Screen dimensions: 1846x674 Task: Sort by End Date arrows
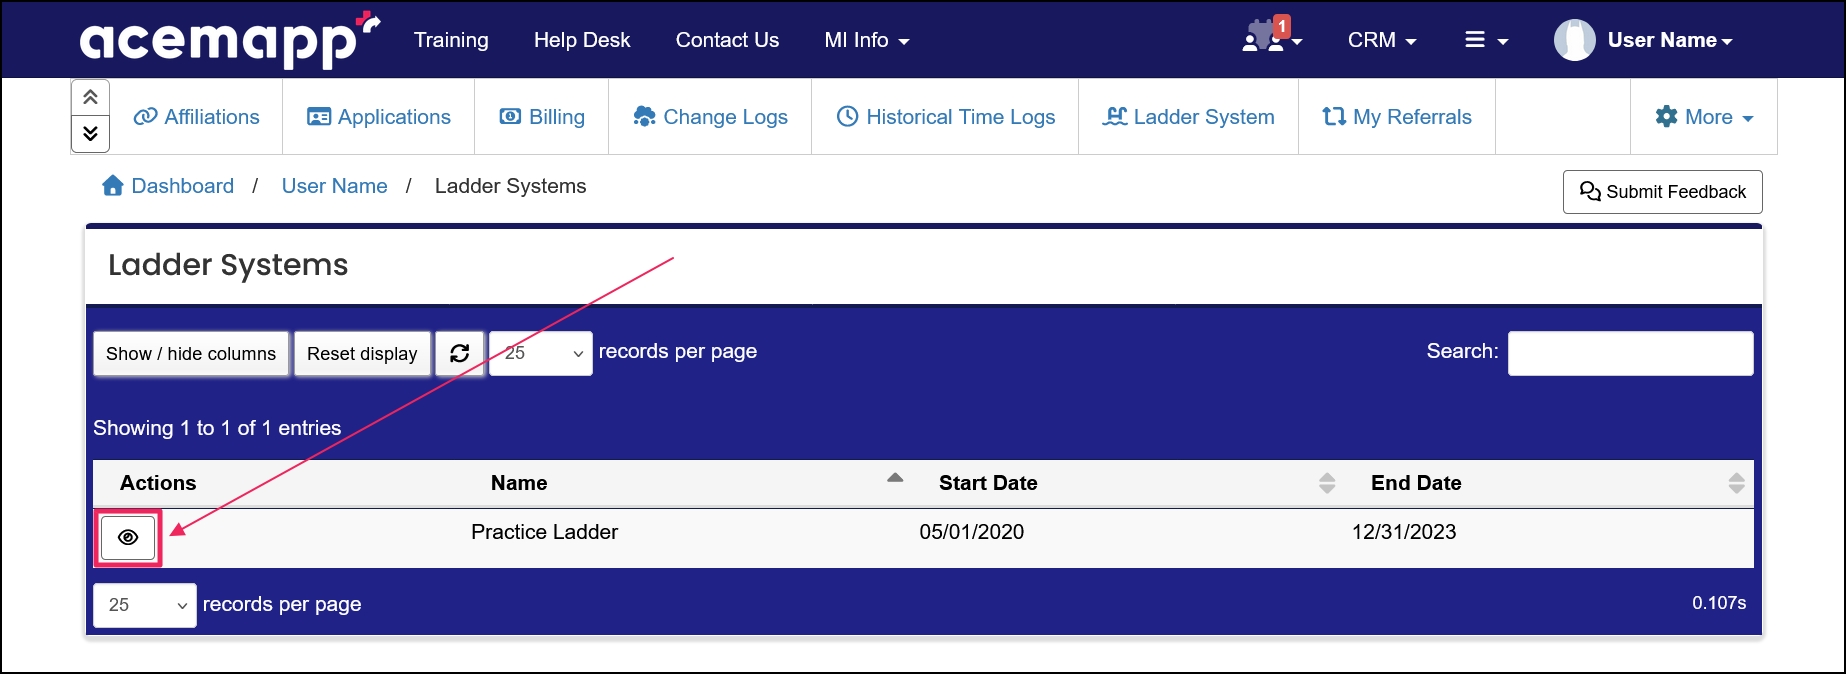tap(1736, 483)
